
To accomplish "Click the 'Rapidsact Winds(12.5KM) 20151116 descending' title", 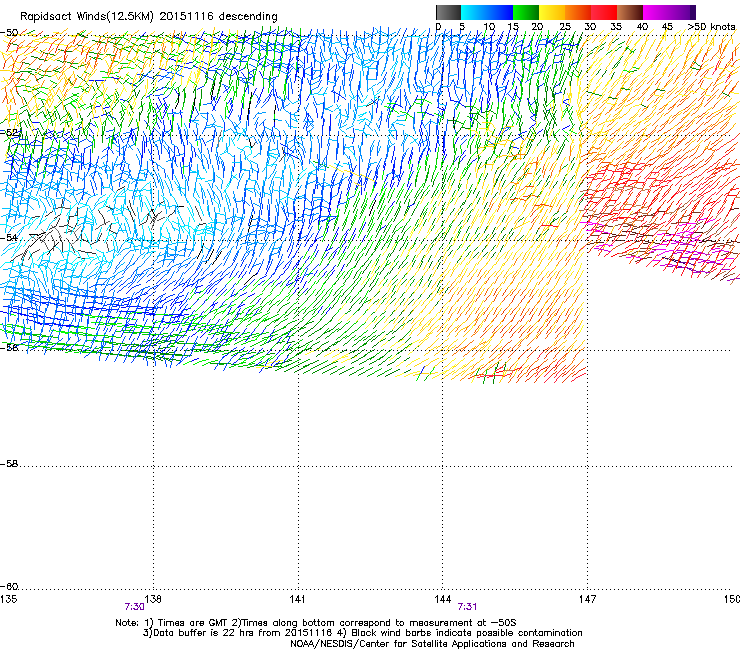I will pyautogui.click(x=149, y=17).
